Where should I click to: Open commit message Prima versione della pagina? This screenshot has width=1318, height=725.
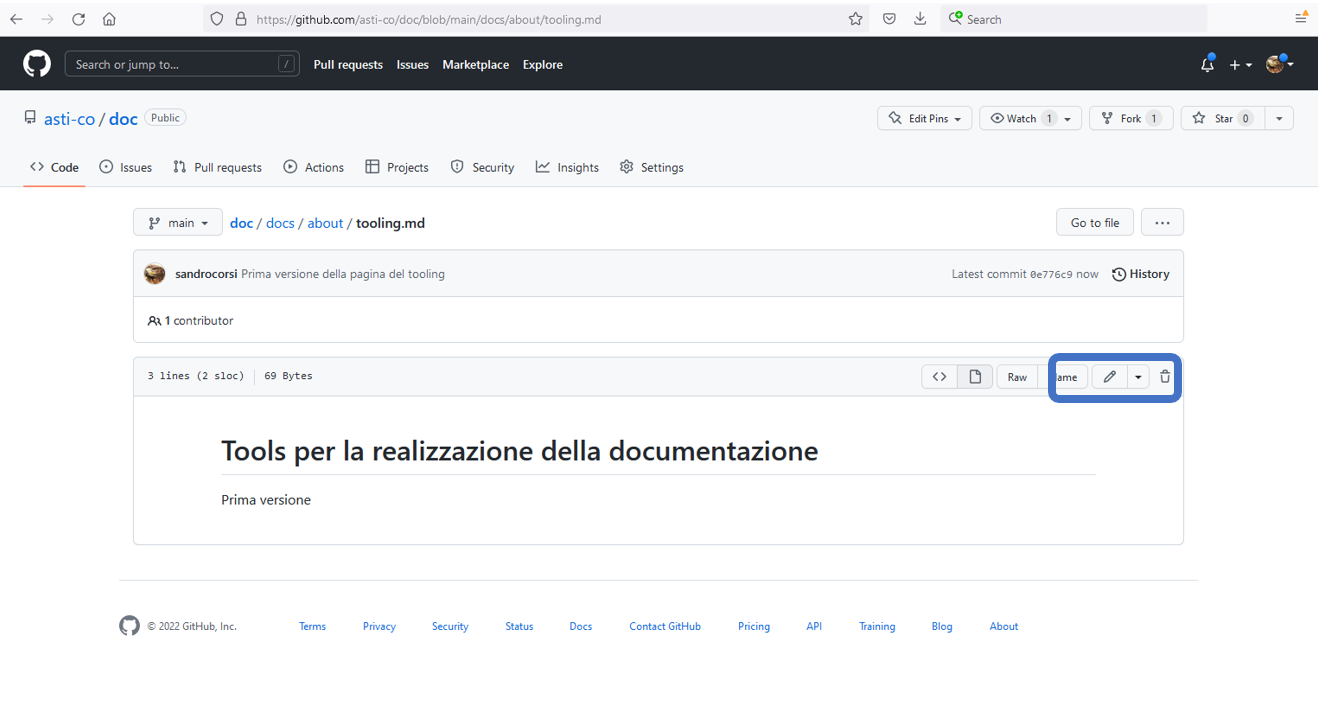(343, 274)
